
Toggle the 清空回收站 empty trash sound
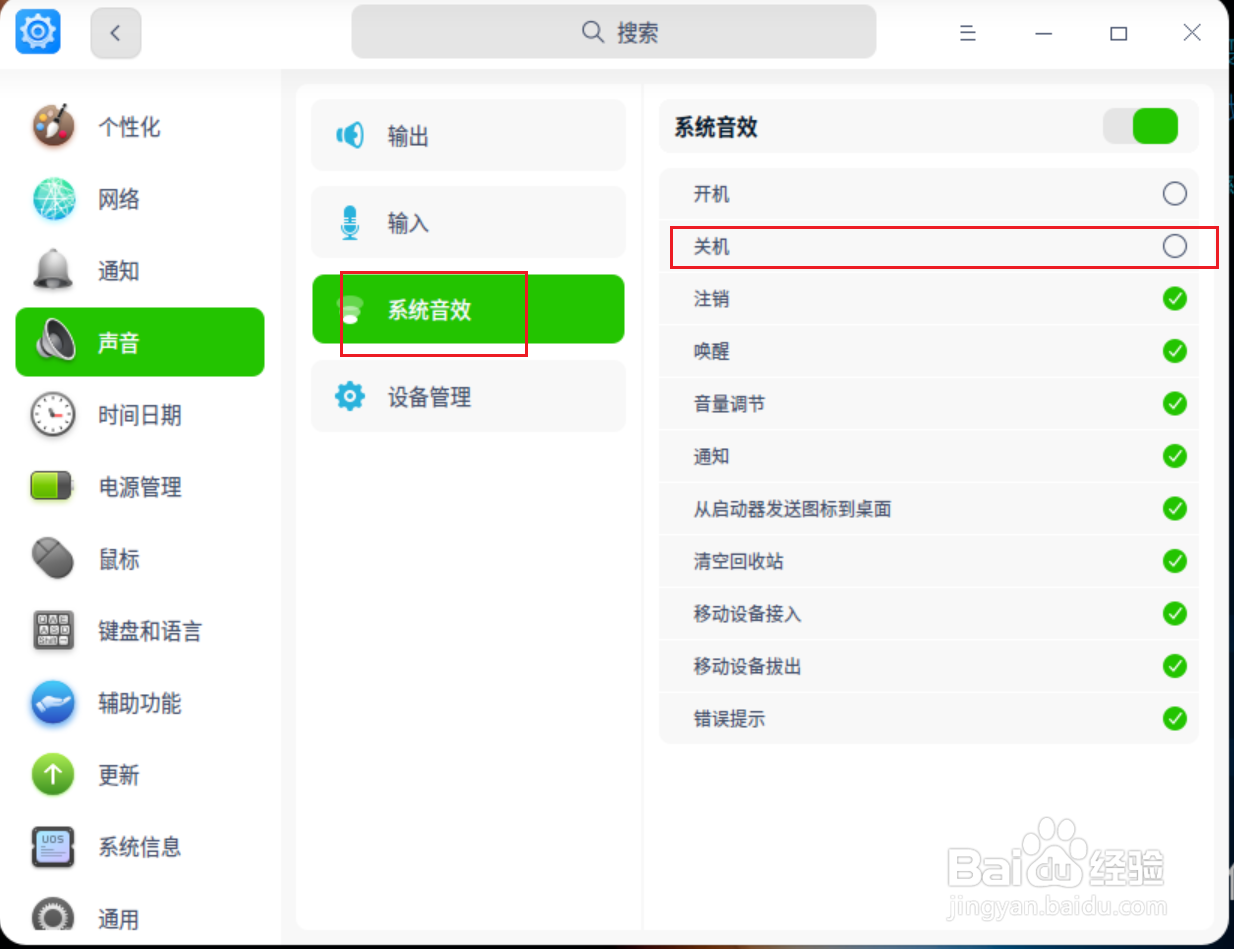(1174, 561)
